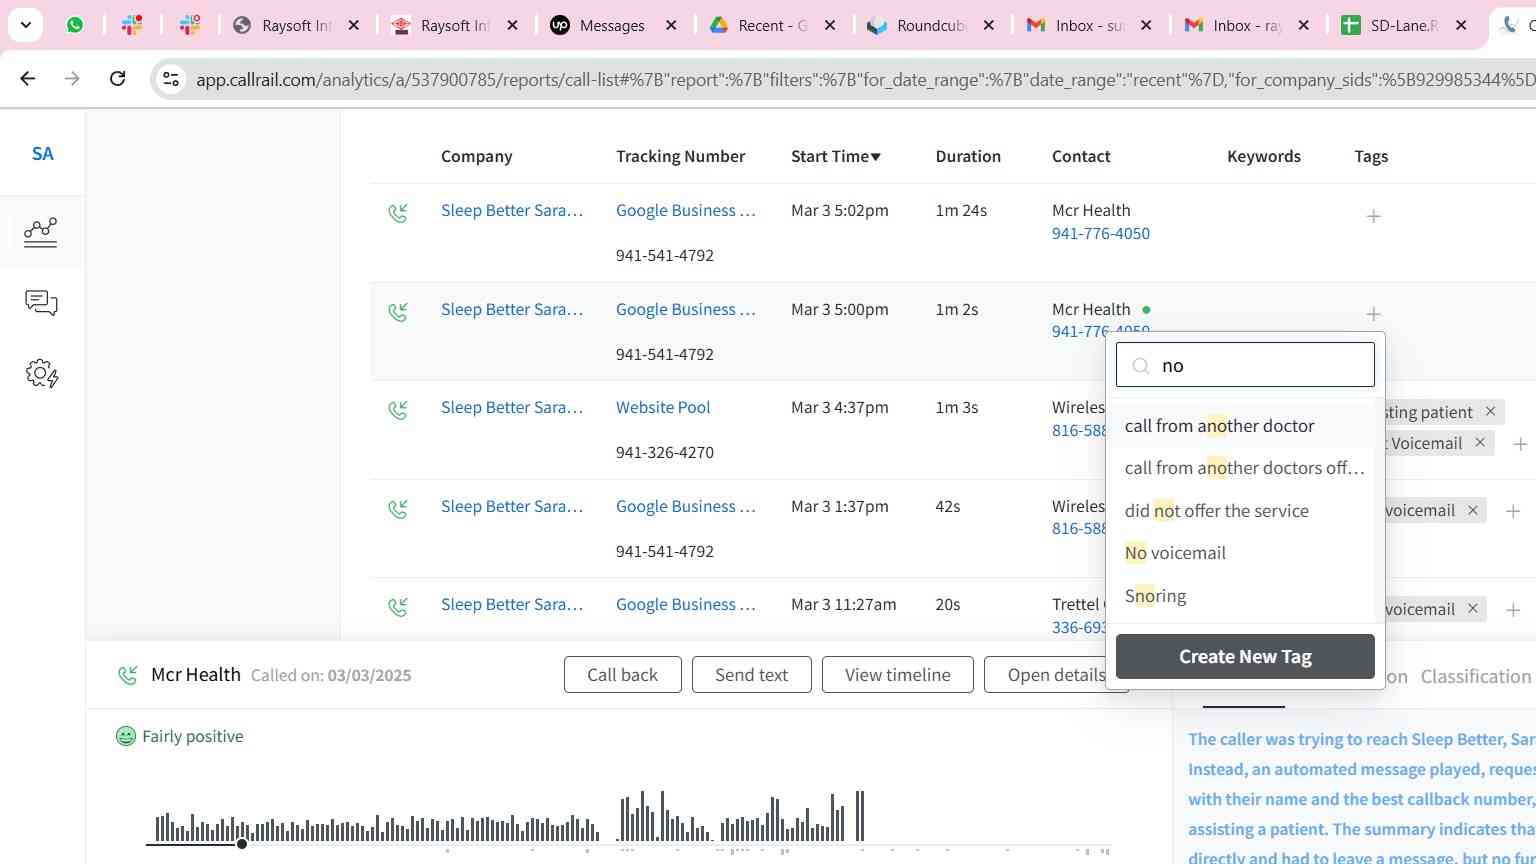This screenshot has width=1536, height=864.
Task: Open the settings gear icon in sidebar
Action: 41,374
